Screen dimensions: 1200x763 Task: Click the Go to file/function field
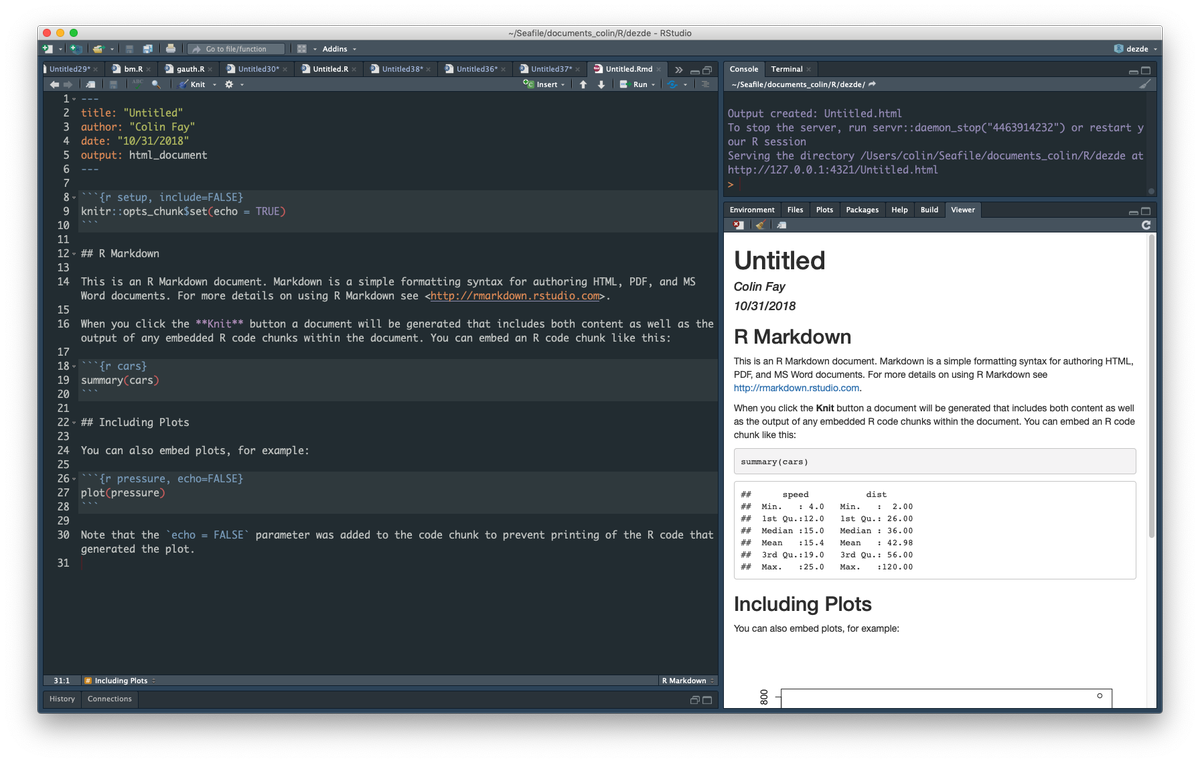[235, 48]
